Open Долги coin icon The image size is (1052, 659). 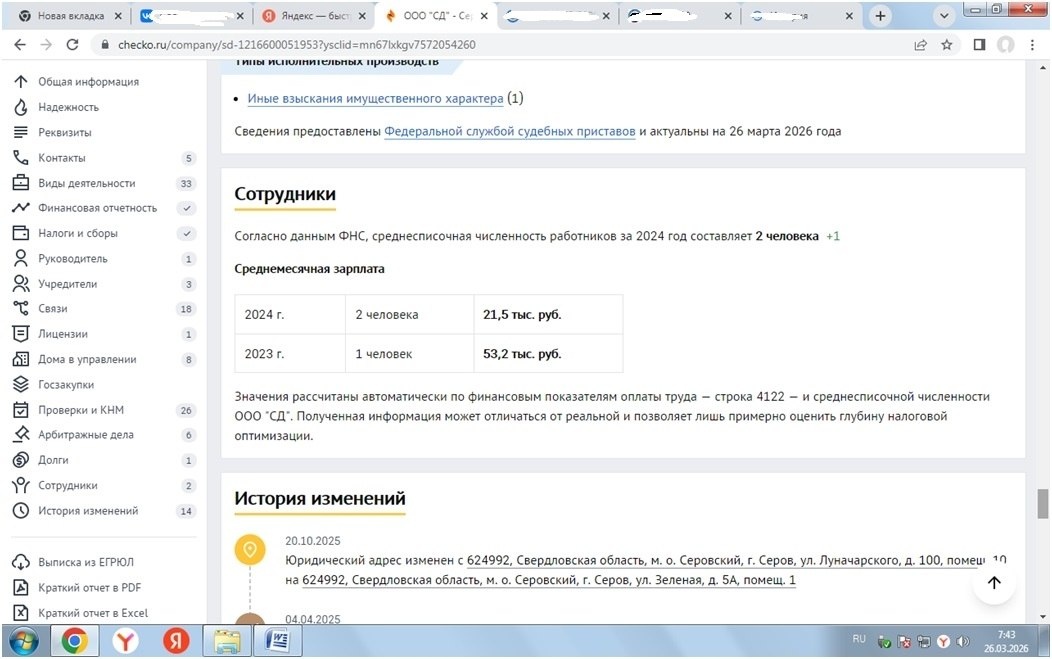[21, 460]
